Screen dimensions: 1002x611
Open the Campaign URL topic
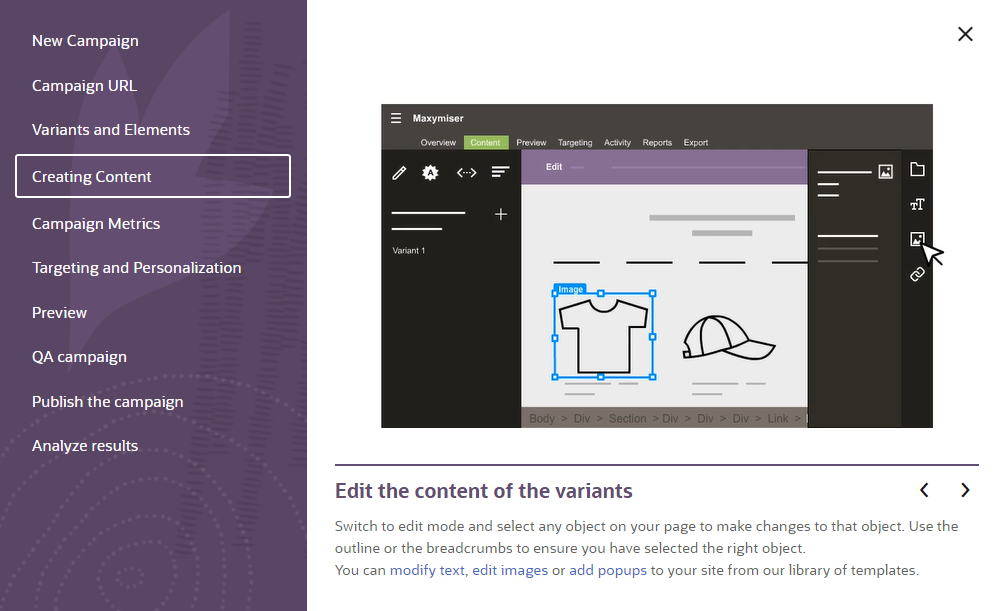click(84, 86)
